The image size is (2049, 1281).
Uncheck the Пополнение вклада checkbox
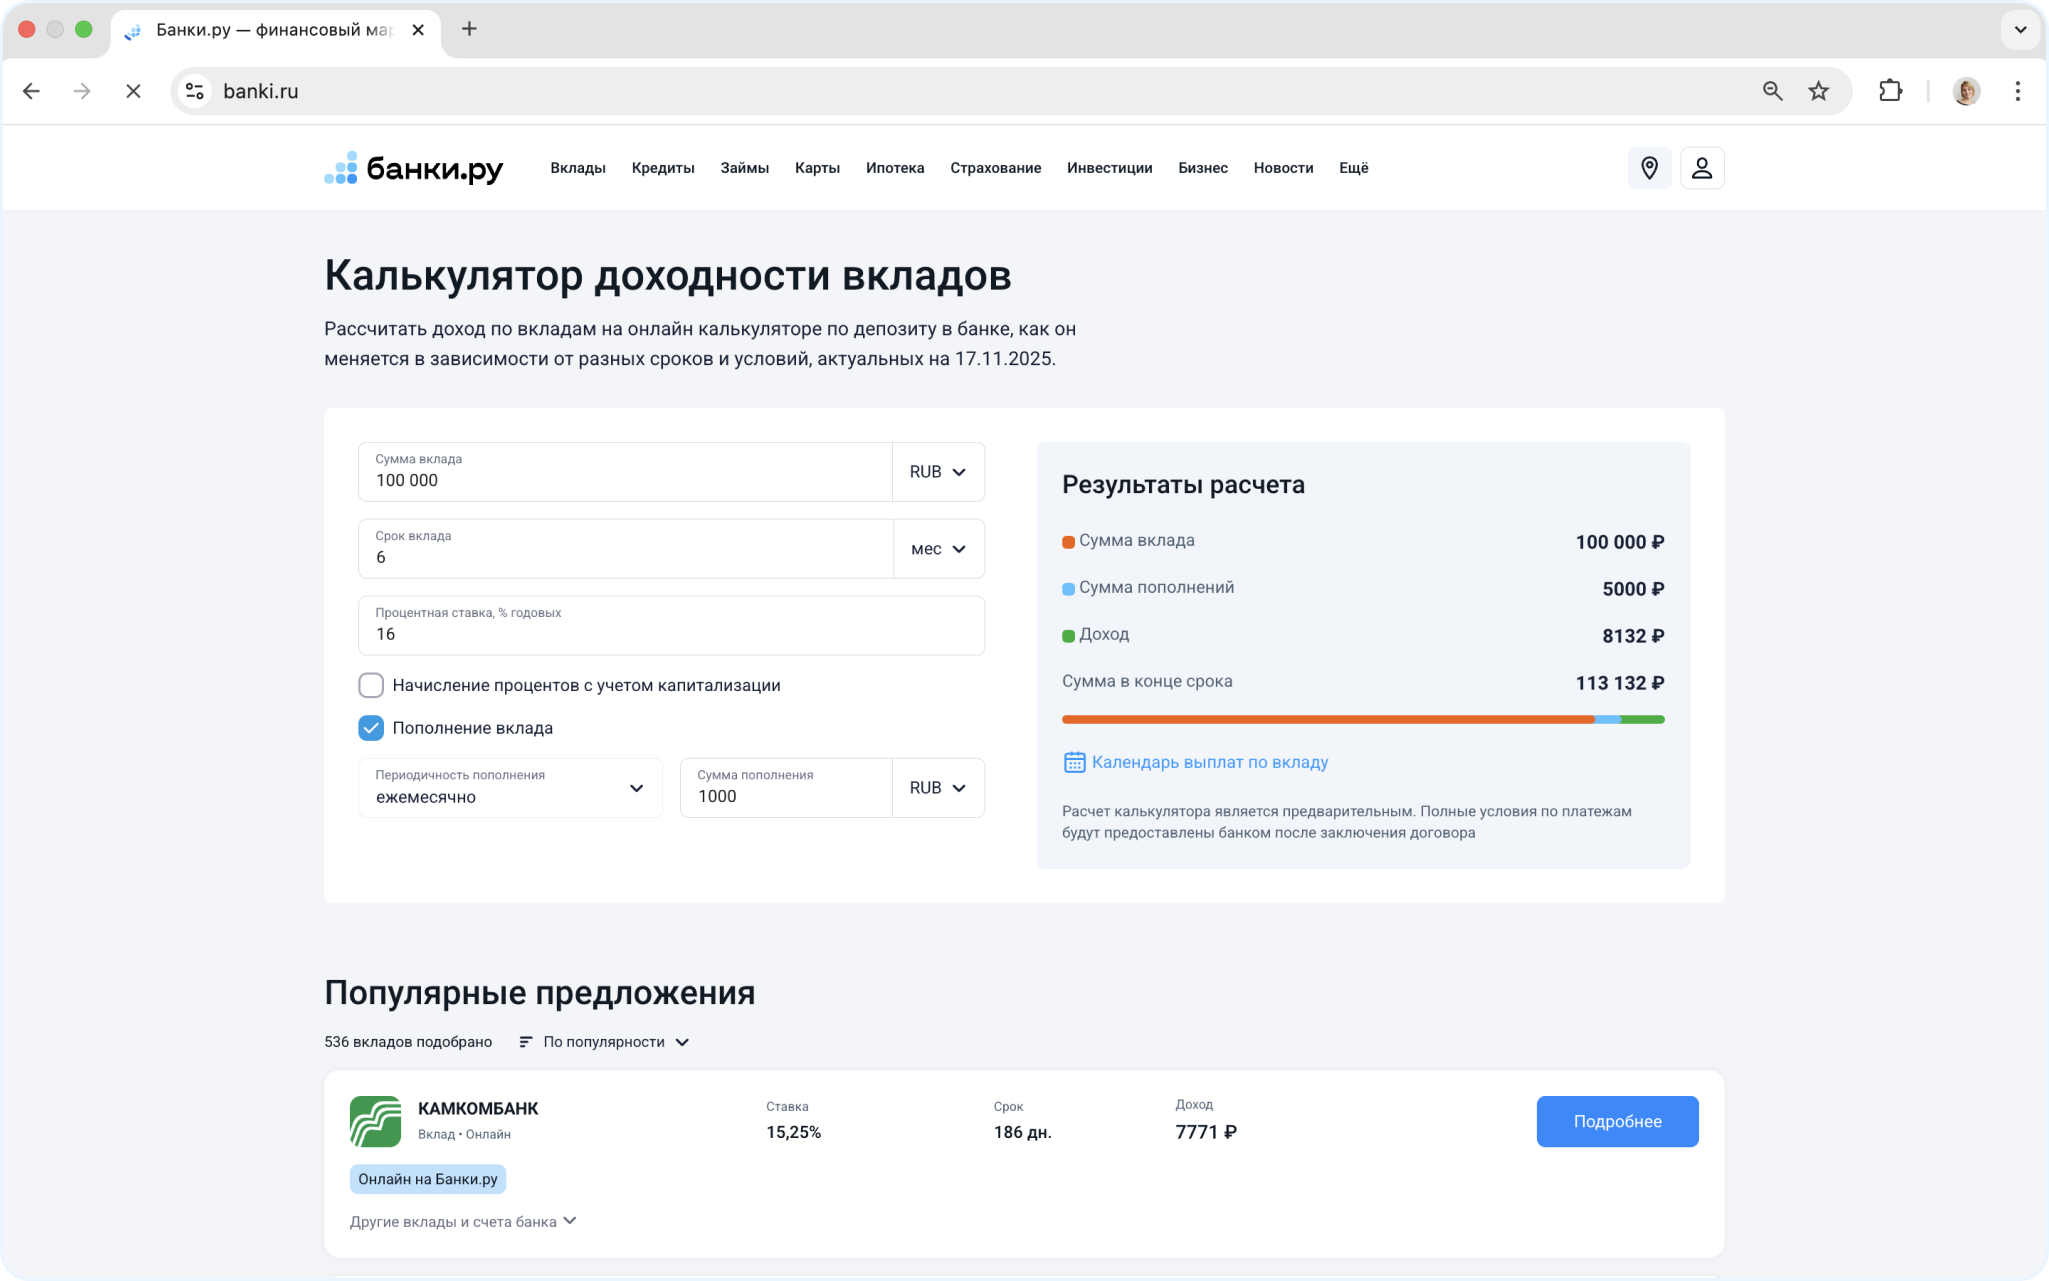click(371, 728)
